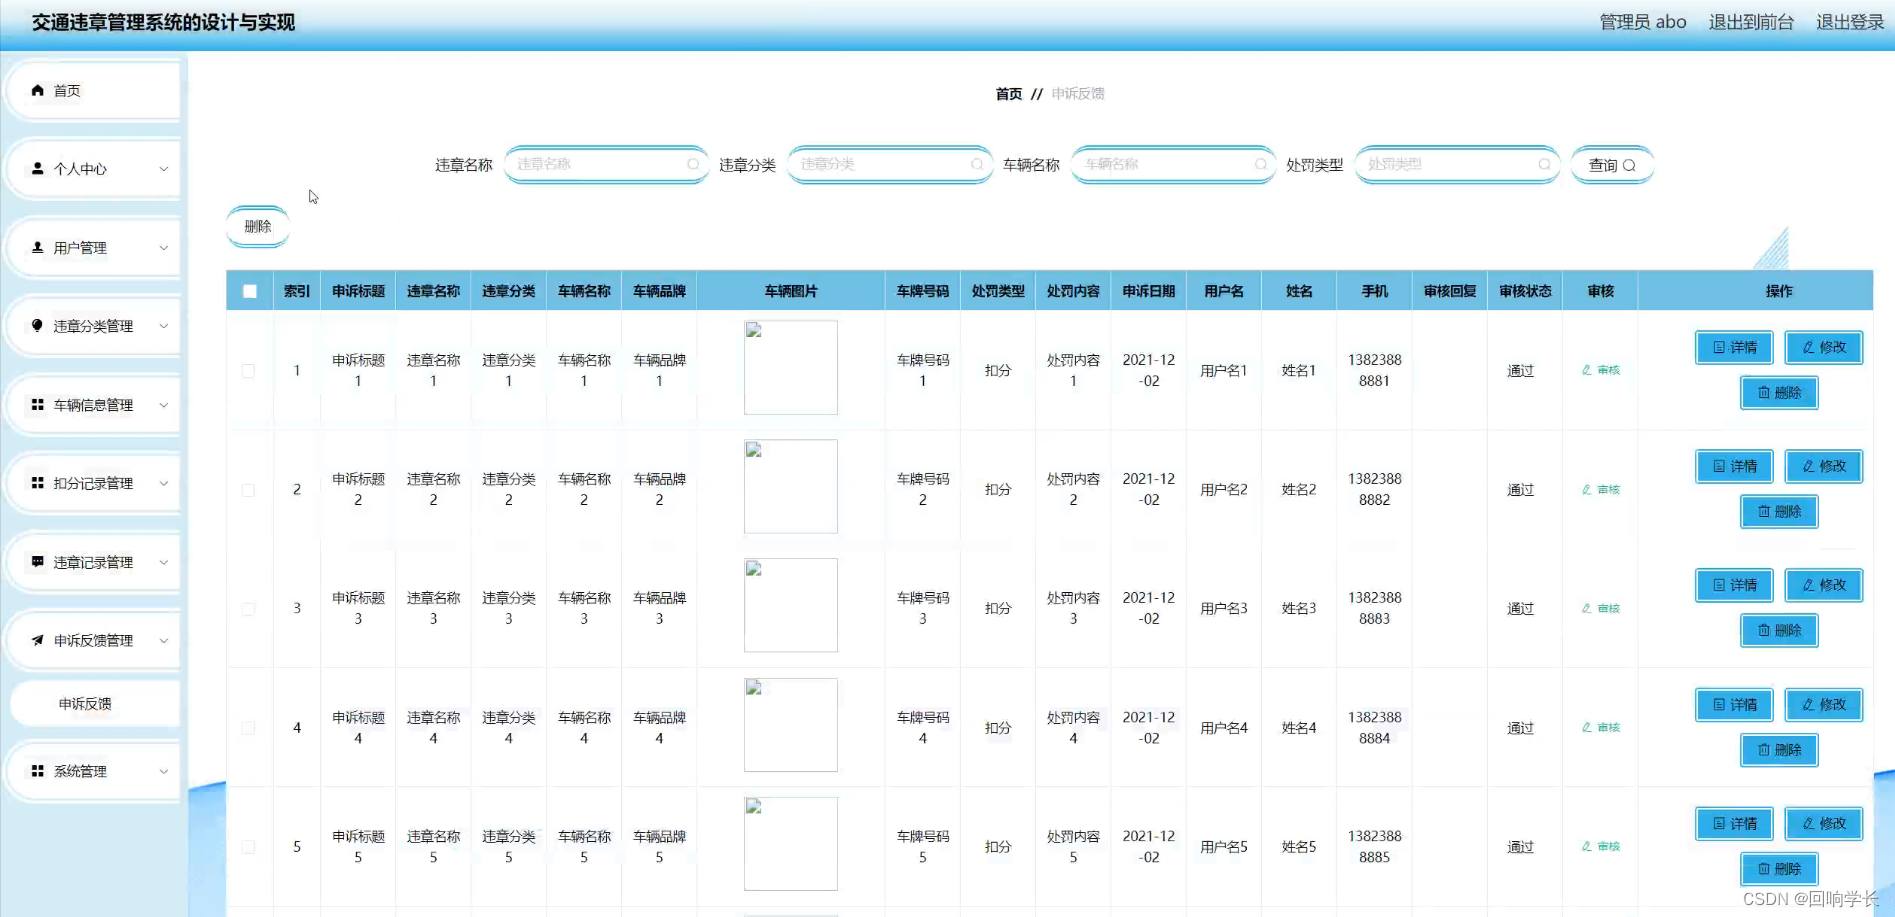Select 退出到前台 from the header
The height and width of the screenshot is (917, 1895).
point(1751,21)
